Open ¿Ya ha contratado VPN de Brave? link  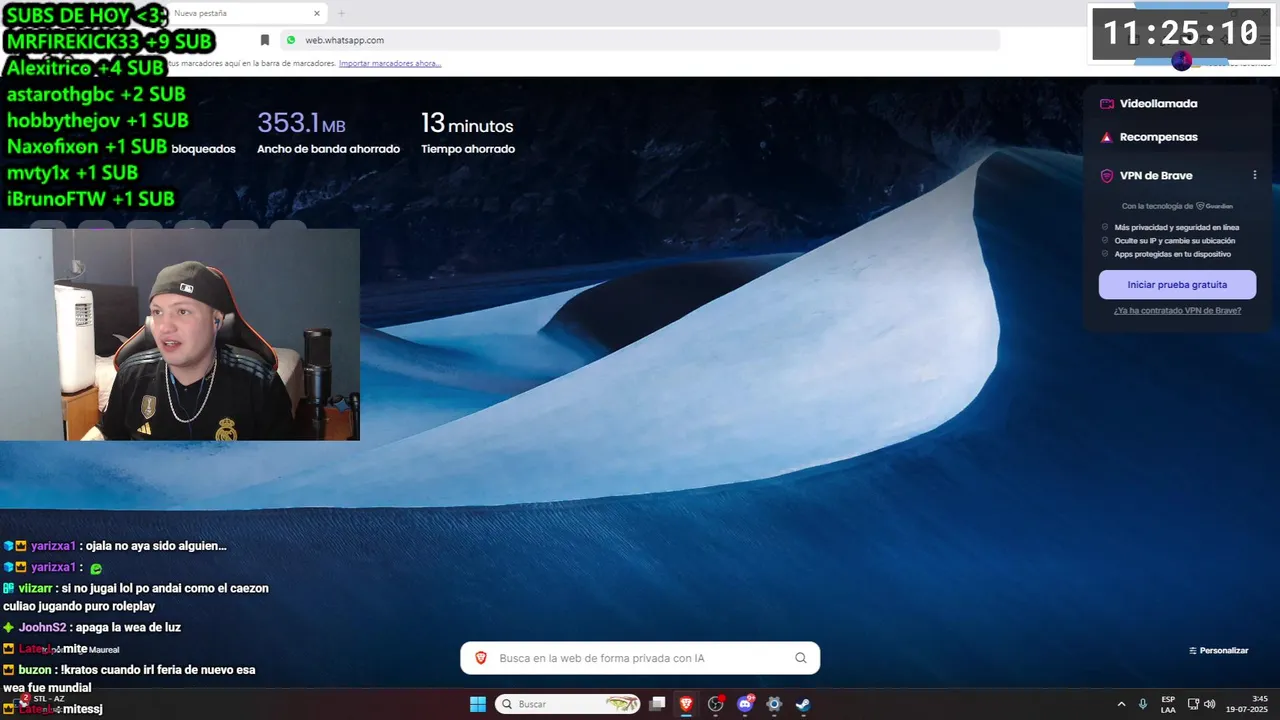1177,310
